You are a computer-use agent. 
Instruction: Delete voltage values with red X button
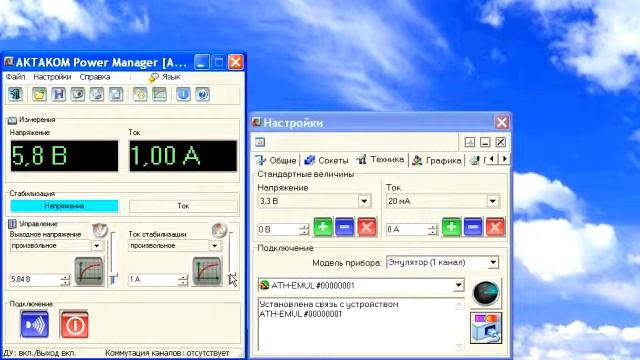coord(367,227)
